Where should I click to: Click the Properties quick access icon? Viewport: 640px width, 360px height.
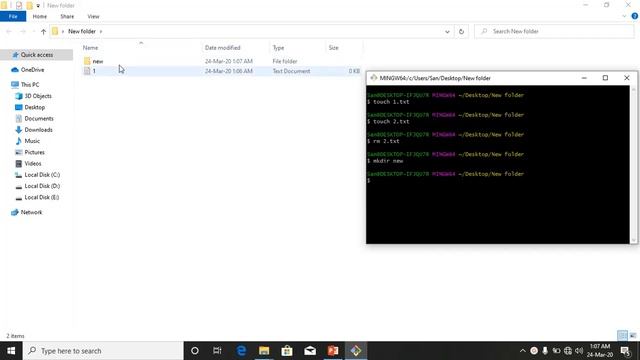point(19,5)
